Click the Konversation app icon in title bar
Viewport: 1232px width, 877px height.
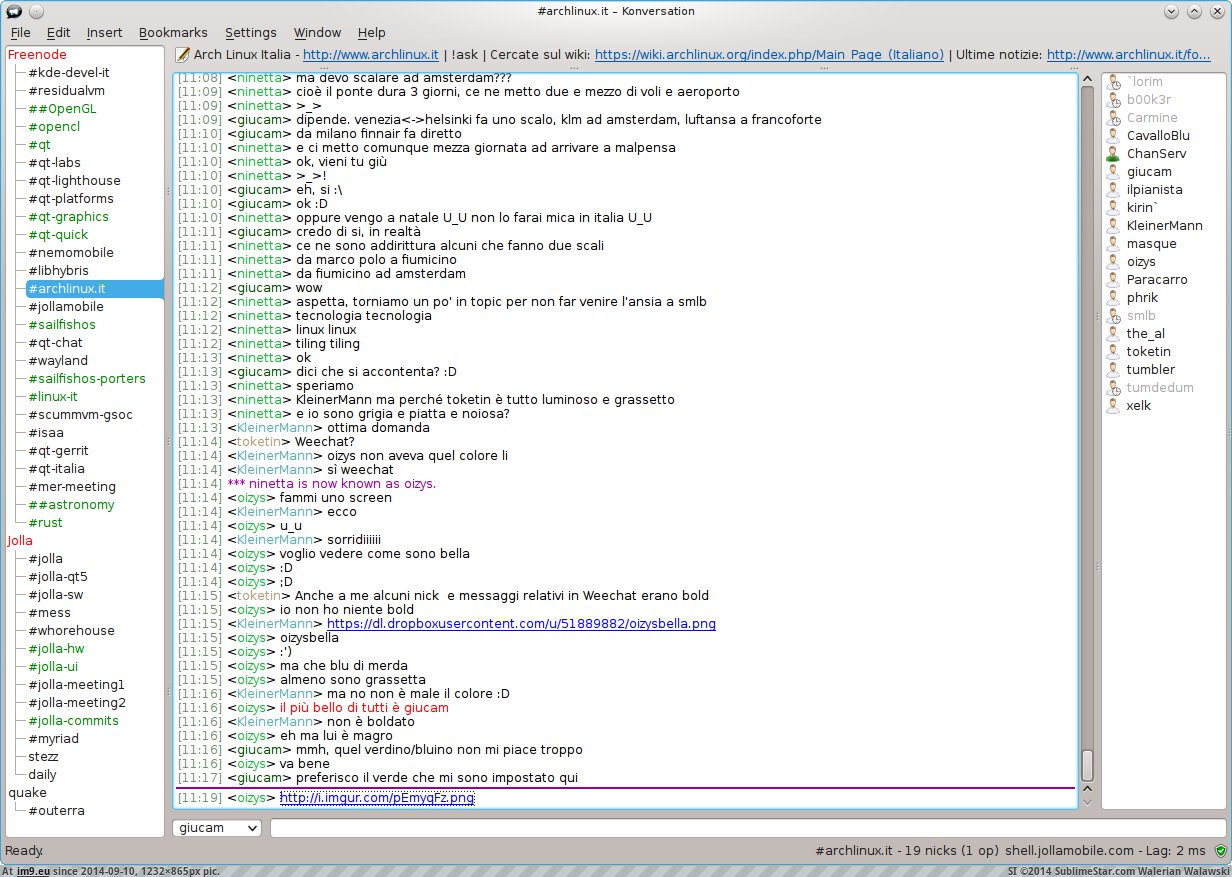pyautogui.click(x=13, y=11)
